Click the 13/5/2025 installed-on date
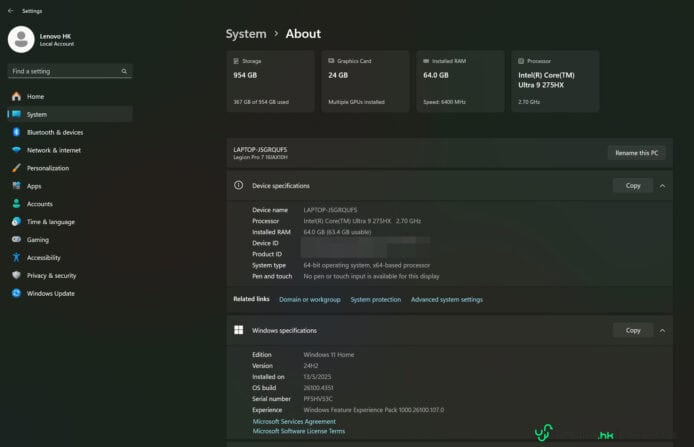 pyautogui.click(x=317, y=377)
